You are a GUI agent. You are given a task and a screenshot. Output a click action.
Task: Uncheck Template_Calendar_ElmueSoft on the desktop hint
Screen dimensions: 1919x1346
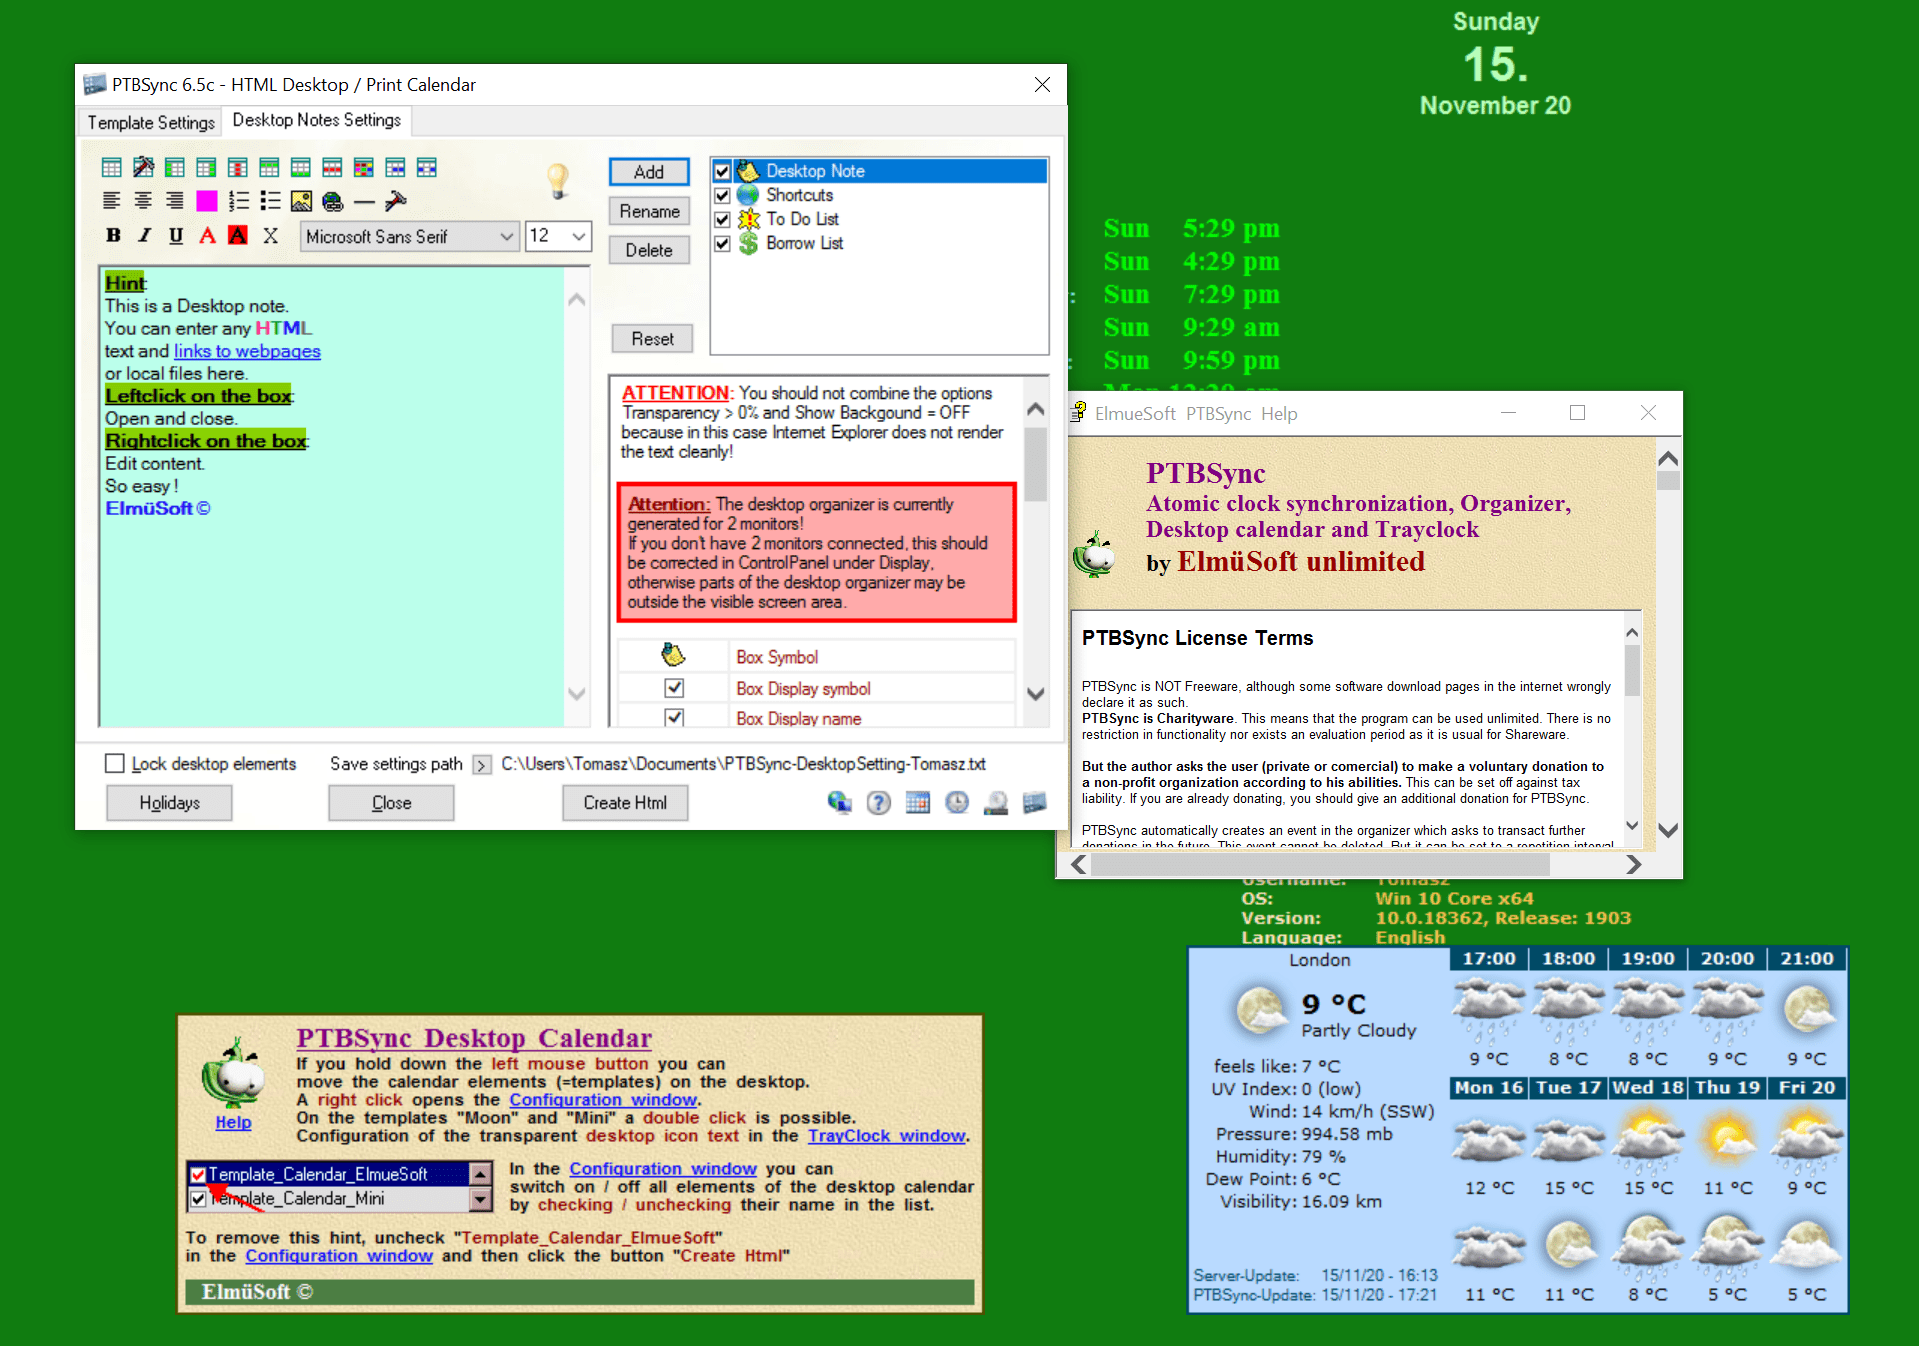click(x=198, y=1174)
